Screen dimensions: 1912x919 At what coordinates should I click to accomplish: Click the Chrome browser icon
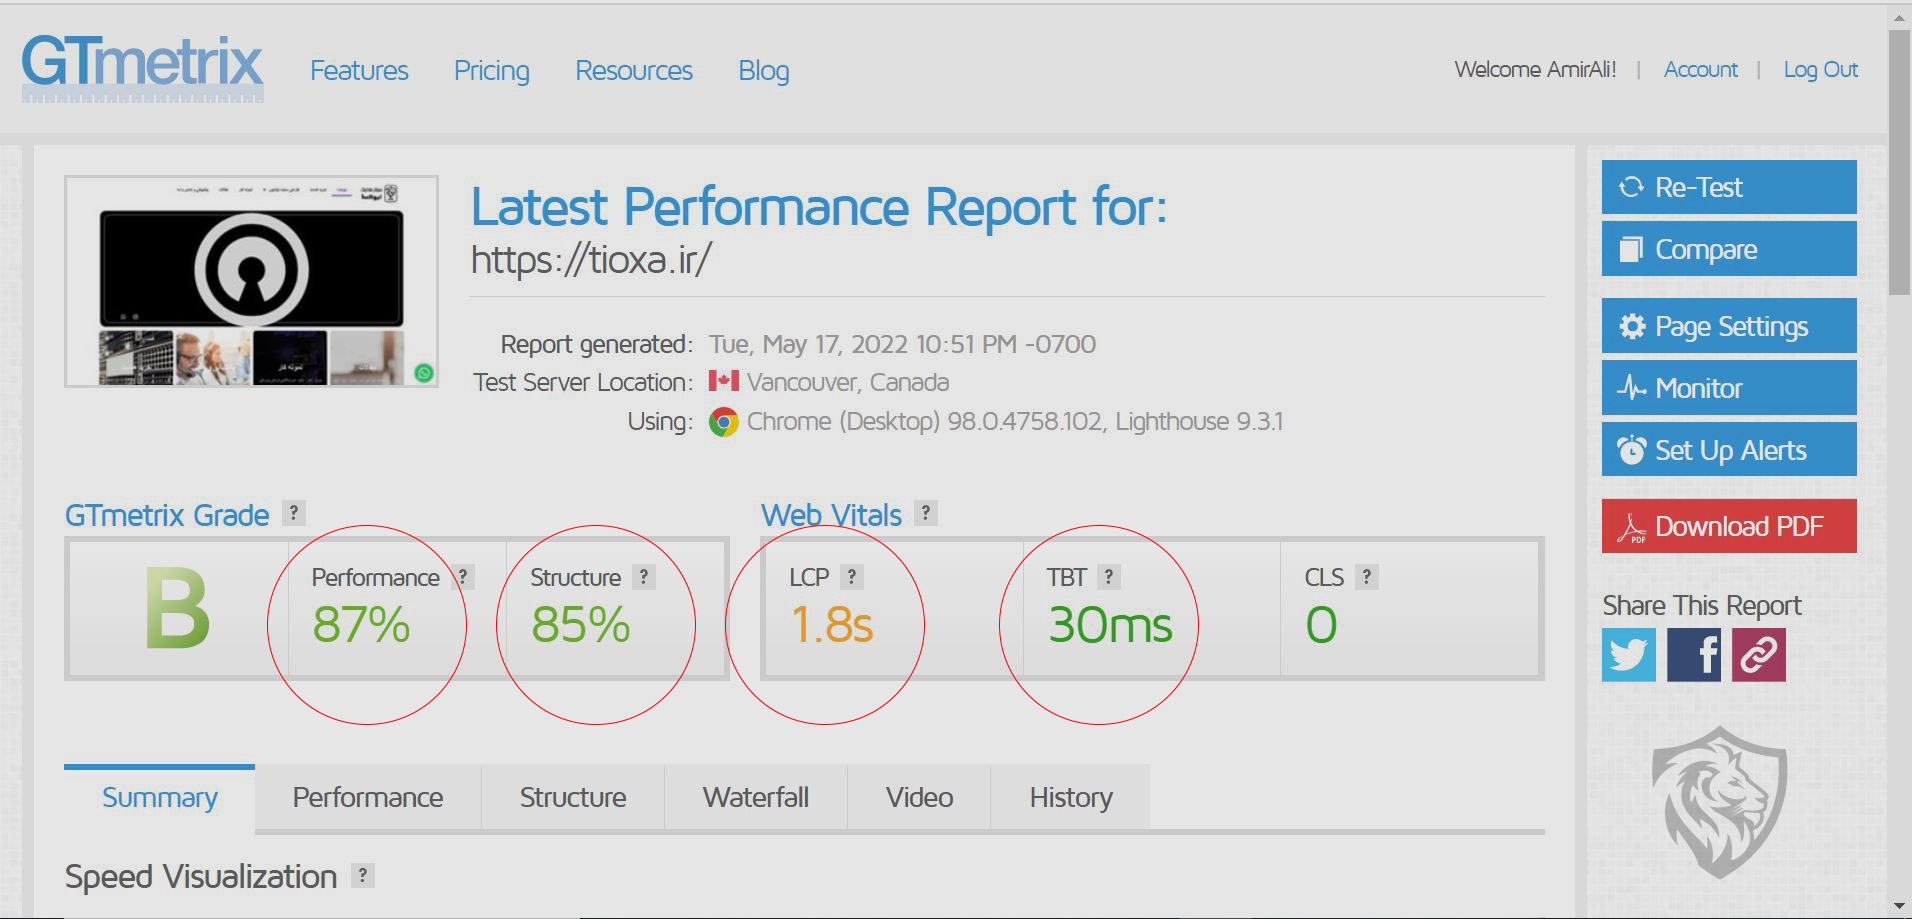pos(723,422)
